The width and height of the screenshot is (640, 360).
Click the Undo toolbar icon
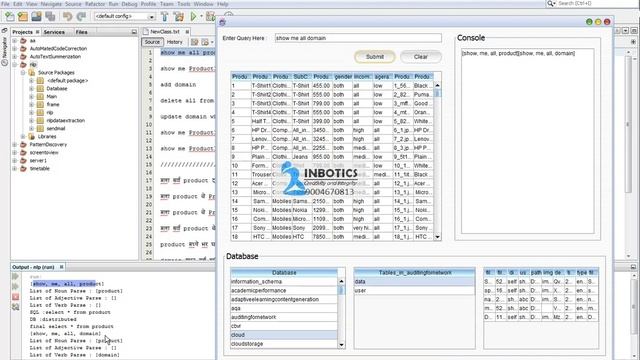point(67,16)
